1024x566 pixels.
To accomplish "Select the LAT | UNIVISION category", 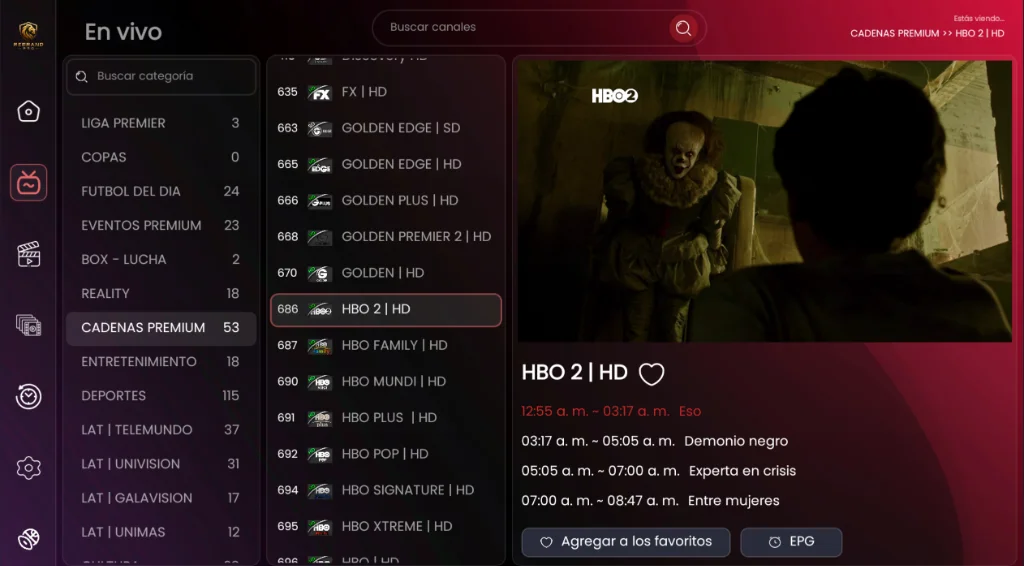I will click(161, 464).
